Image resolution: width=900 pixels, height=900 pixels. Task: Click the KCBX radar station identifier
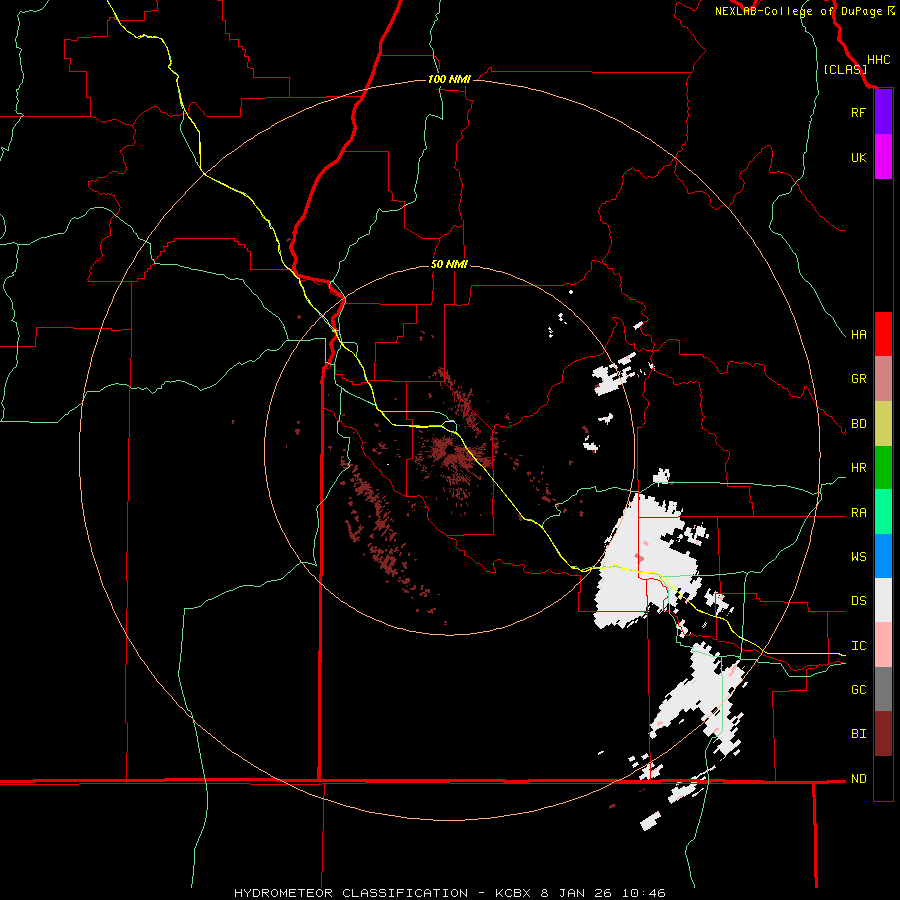point(514,893)
